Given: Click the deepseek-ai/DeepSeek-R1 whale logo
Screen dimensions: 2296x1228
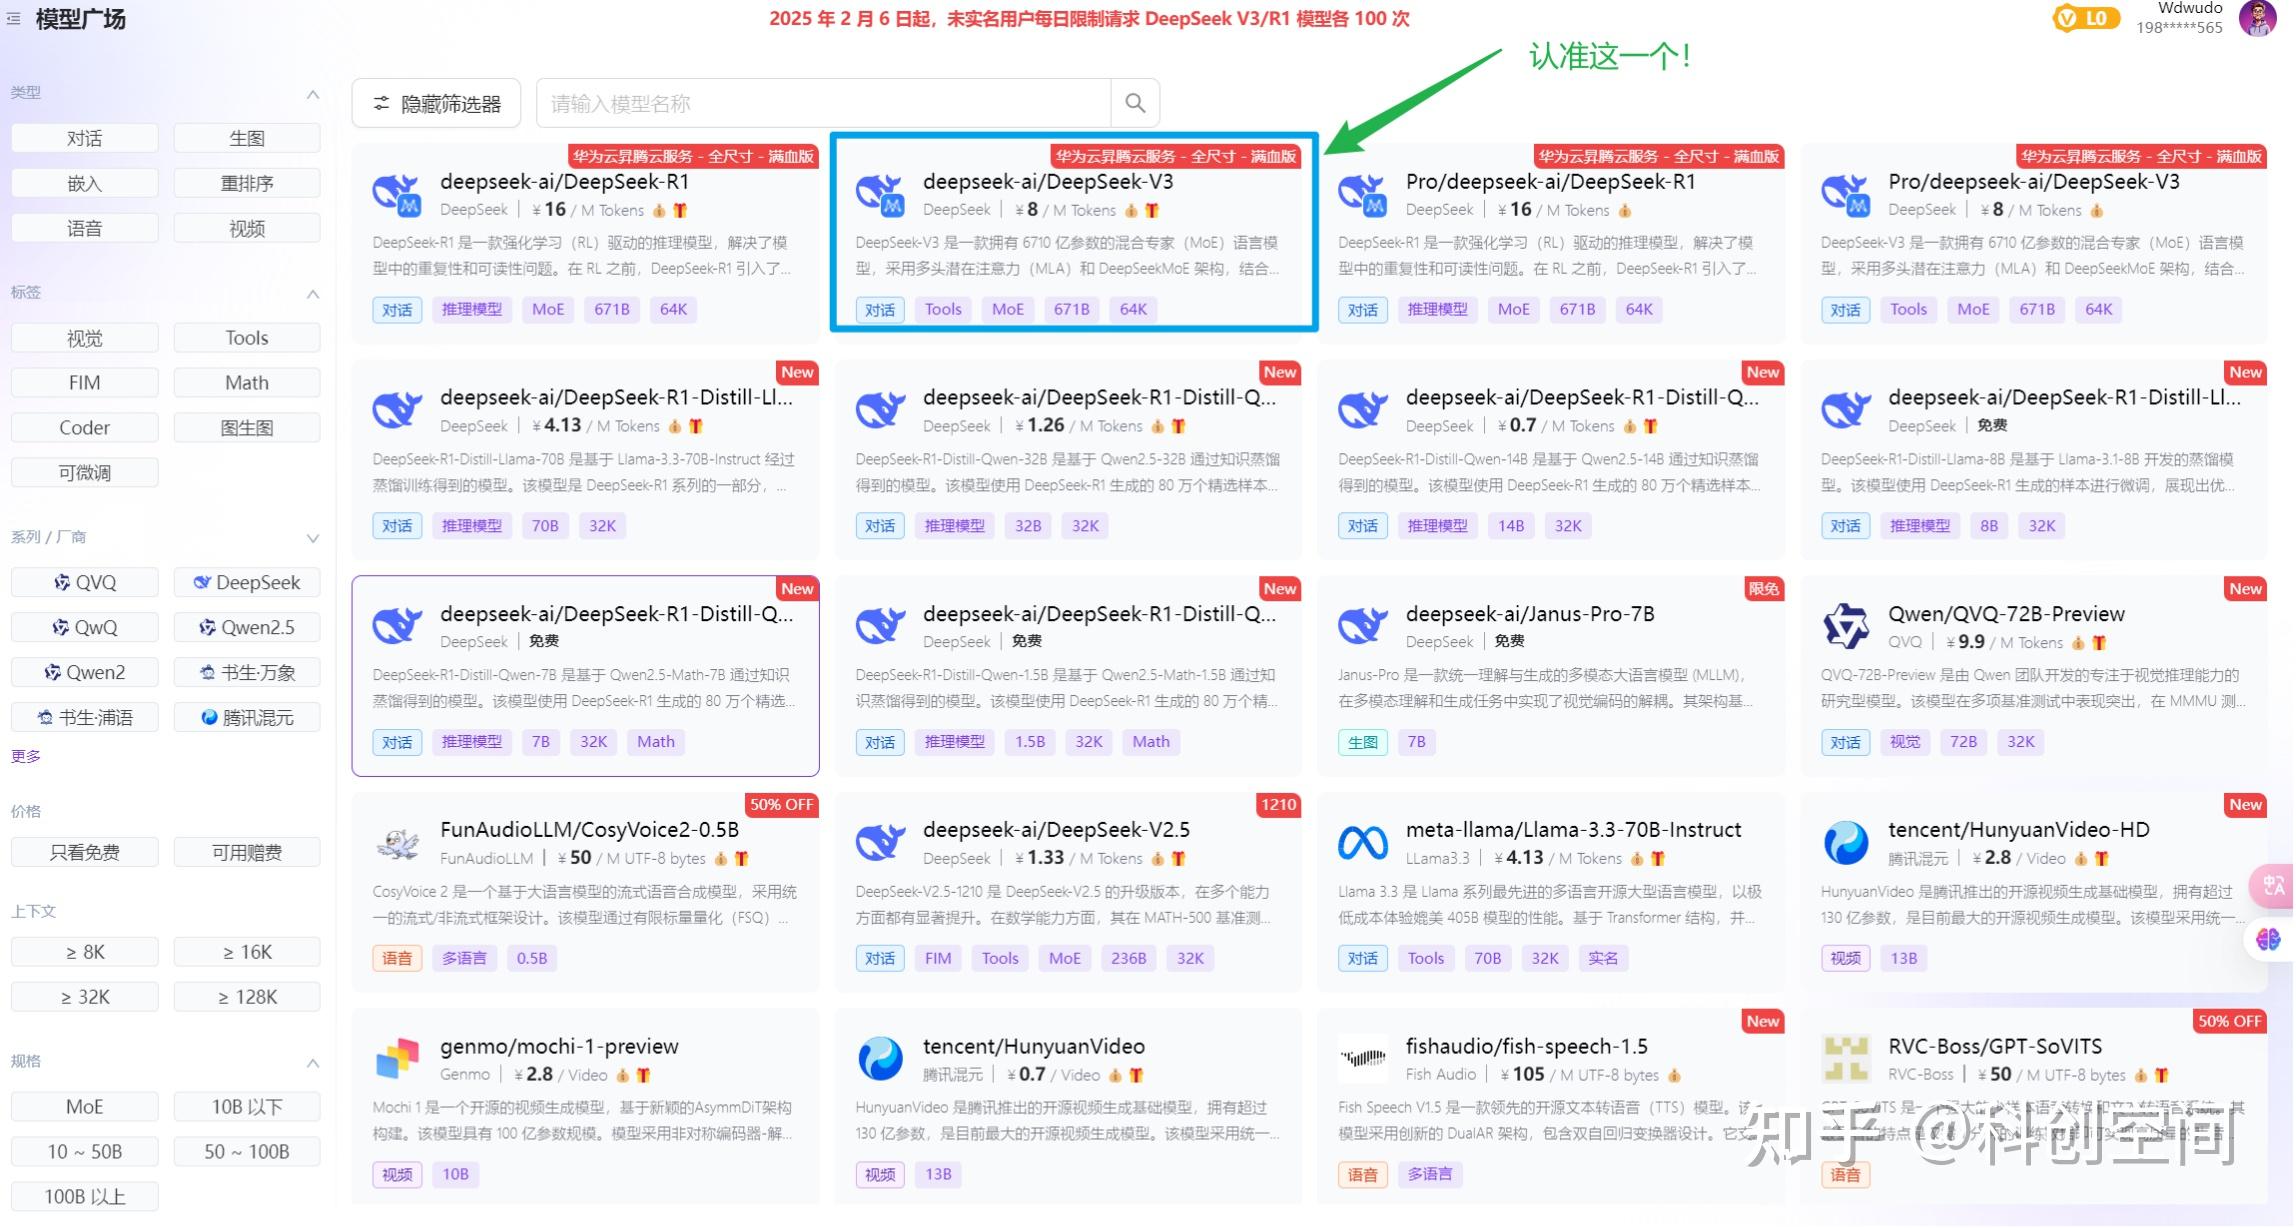Looking at the screenshot, I should [397, 194].
